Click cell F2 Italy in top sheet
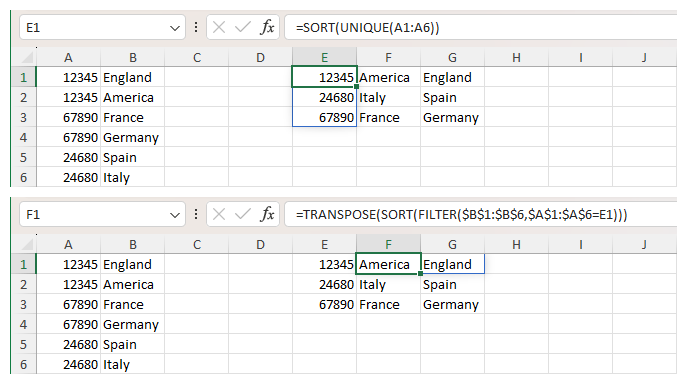The image size is (687, 384). tap(389, 97)
